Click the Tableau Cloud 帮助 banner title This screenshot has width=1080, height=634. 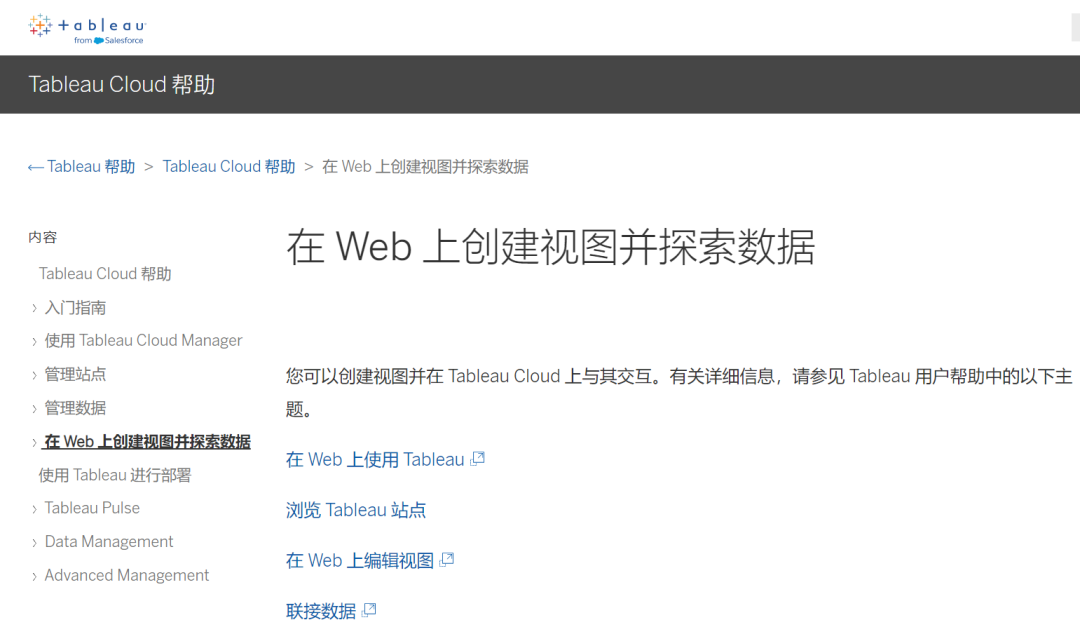[122, 84]
